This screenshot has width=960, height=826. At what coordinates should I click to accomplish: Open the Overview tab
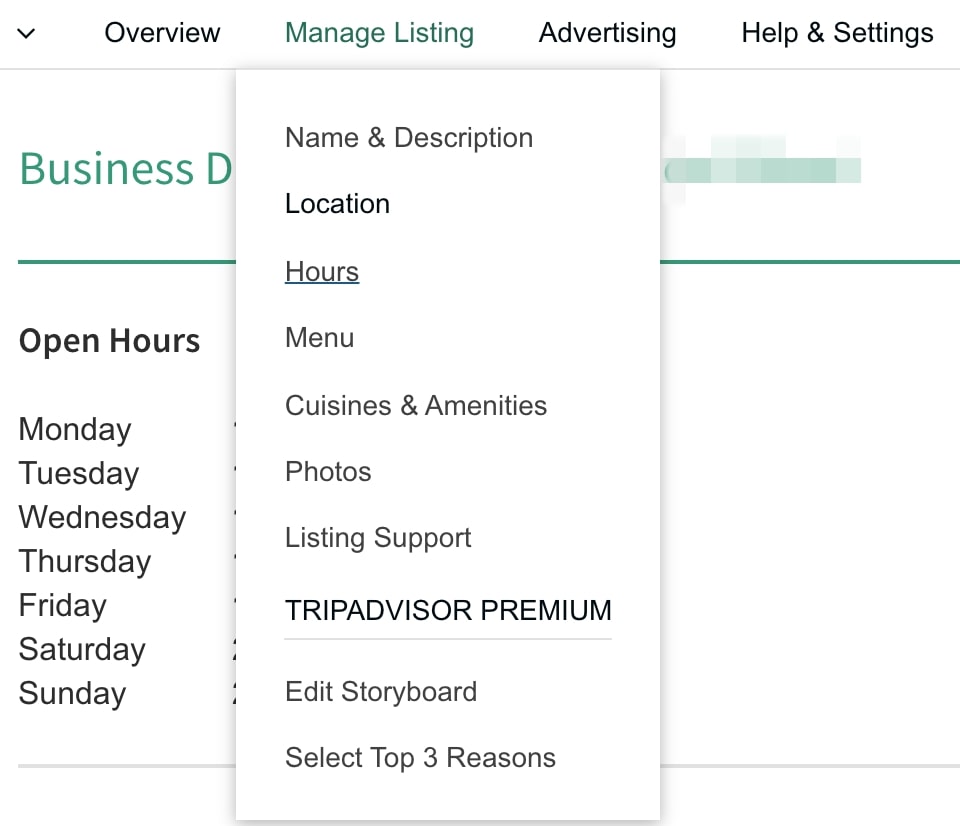click(162, 33)
